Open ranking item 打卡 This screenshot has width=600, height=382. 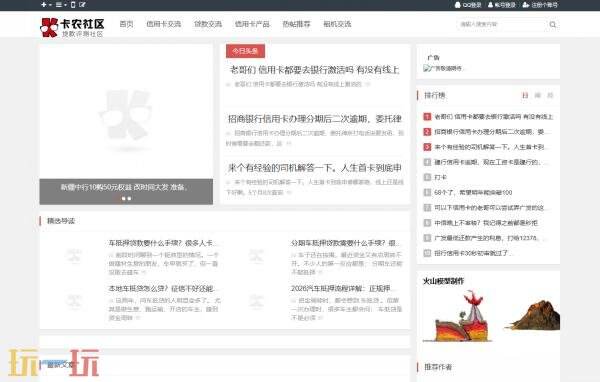(x=440, y=177)
